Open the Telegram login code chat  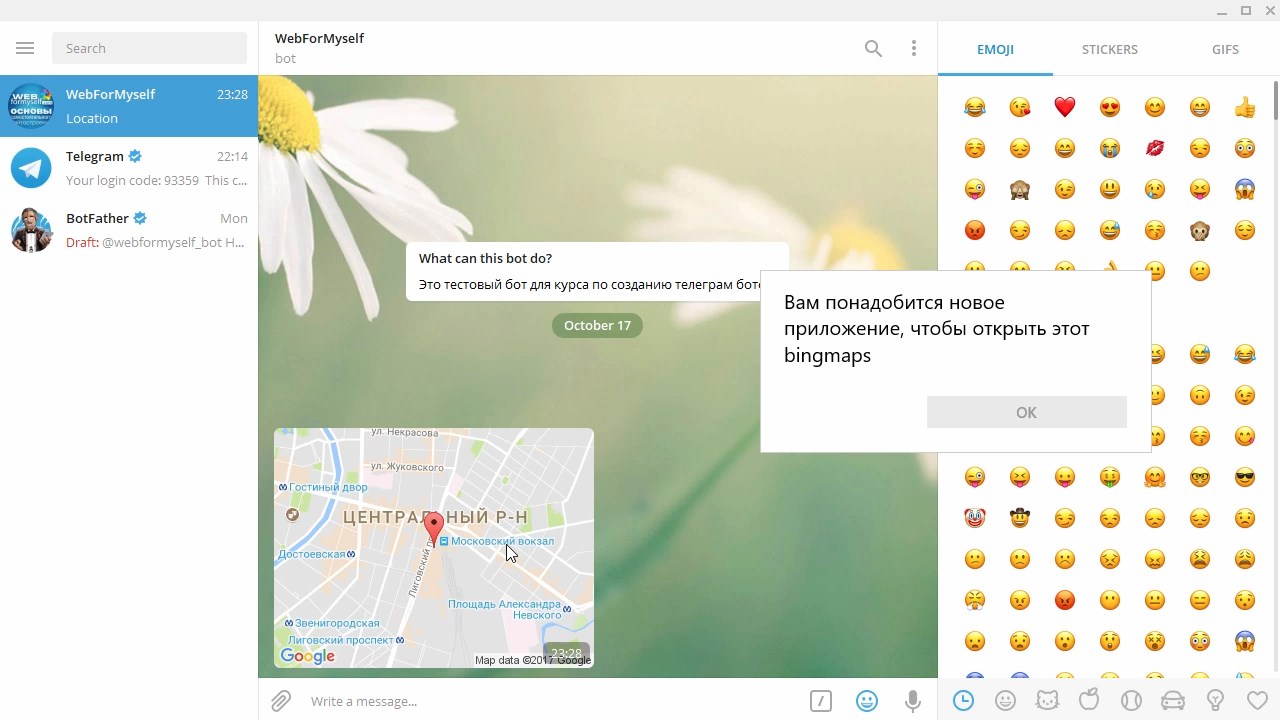(x=129, y=168)
